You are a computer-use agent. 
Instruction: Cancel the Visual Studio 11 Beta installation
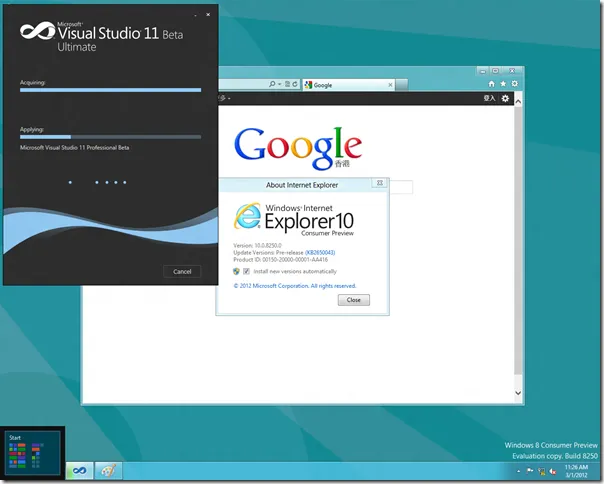pyautogui.click(x=182, y=271)
